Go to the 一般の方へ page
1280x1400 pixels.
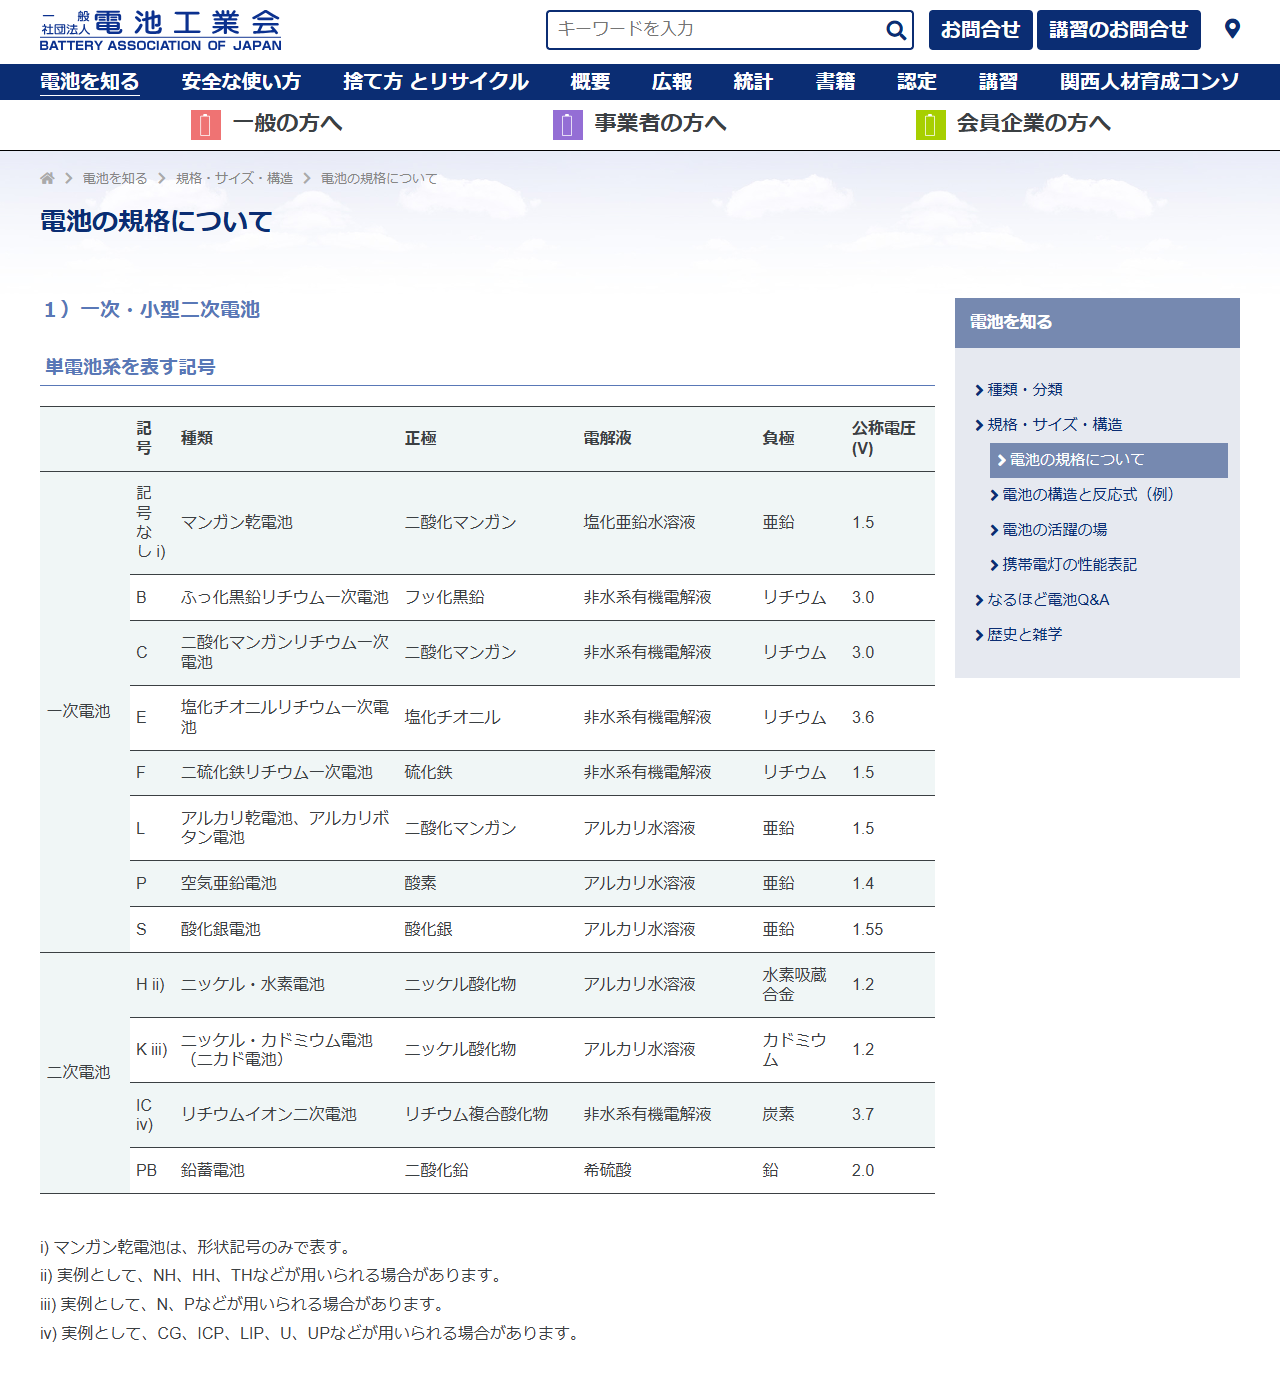click(288, 124)
